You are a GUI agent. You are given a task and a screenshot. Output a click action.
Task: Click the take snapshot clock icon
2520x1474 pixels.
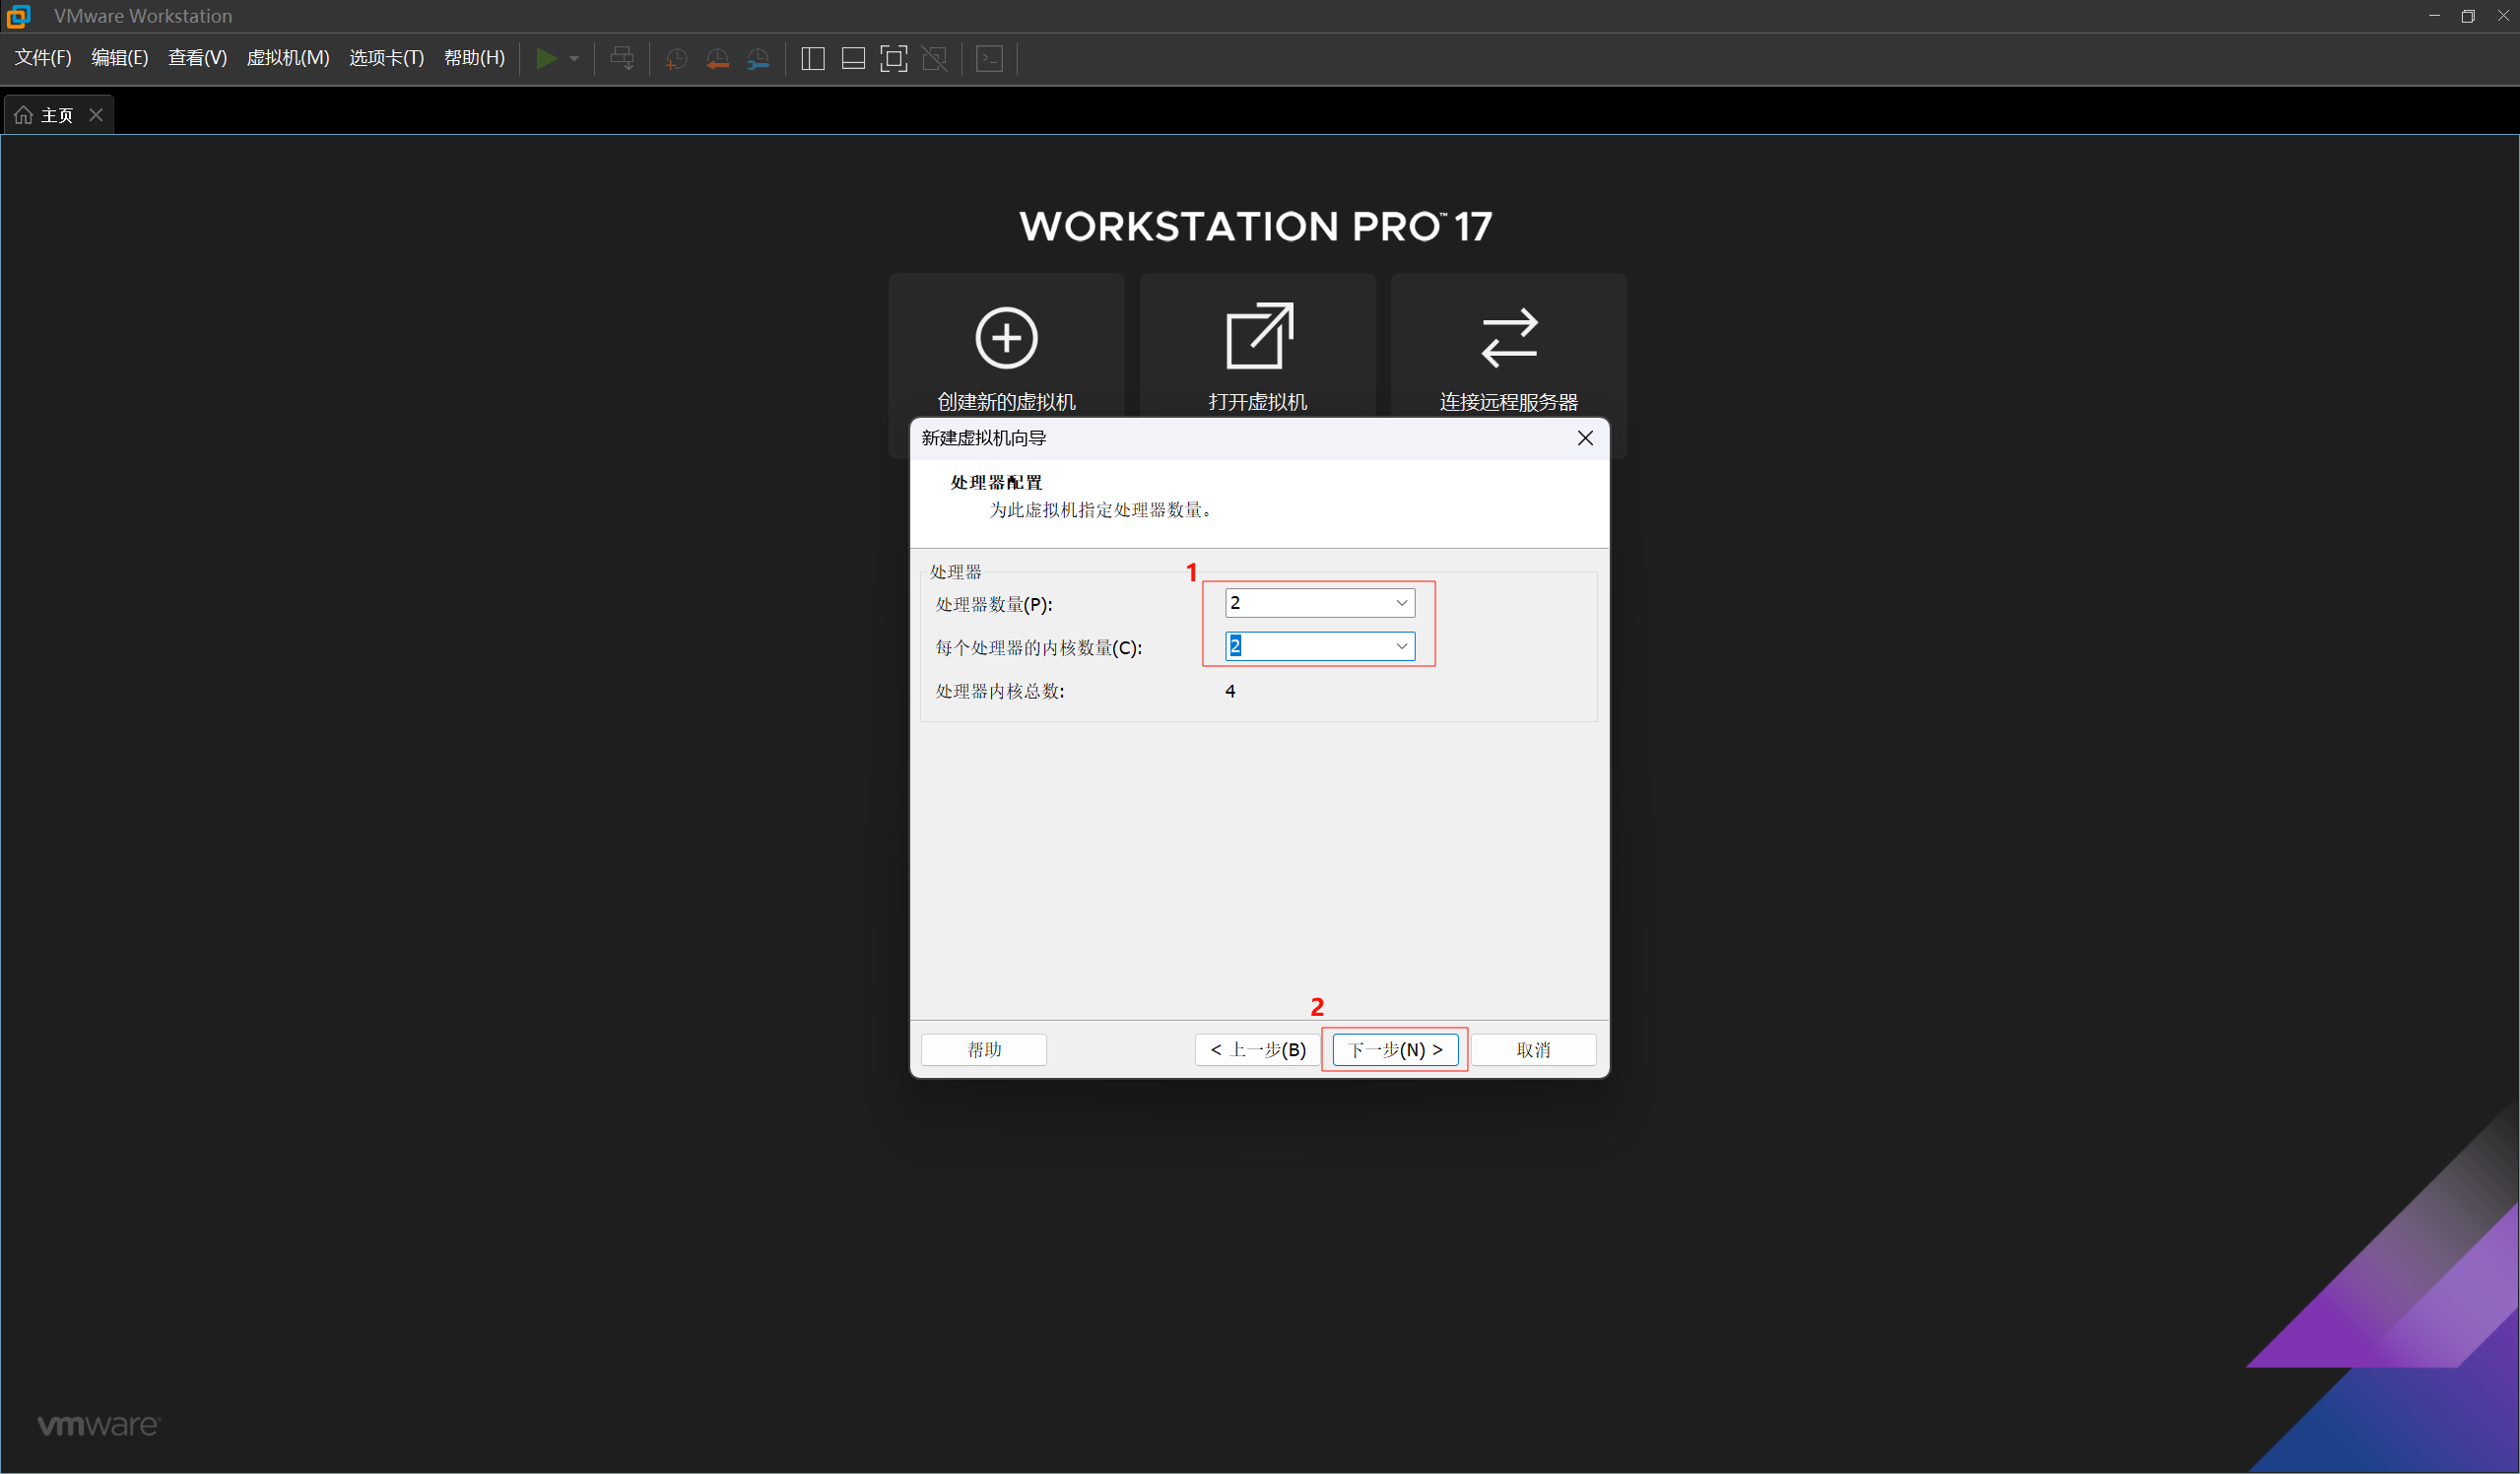click(676, 59)
